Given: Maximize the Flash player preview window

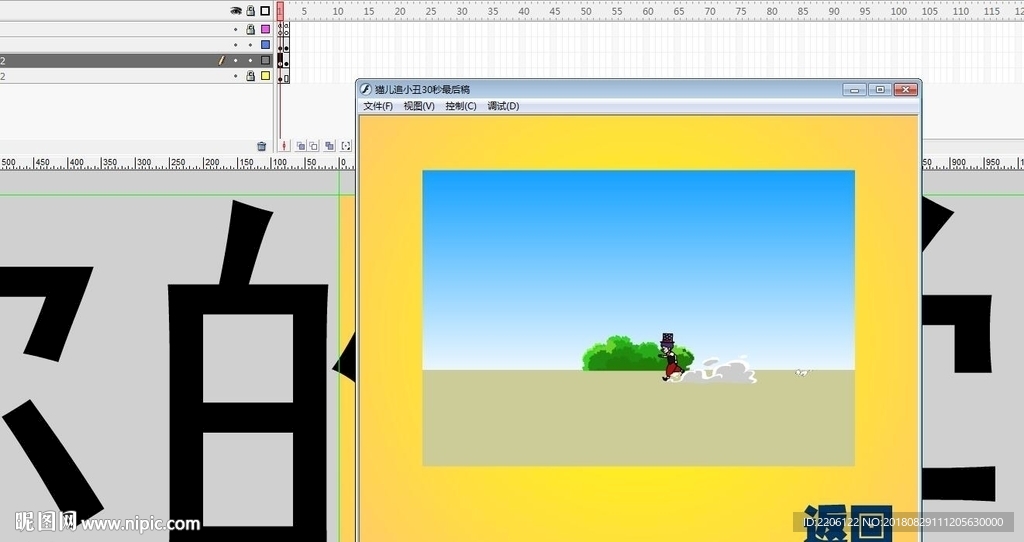Looking at the screenshot, I should pyautogui.click(x=880, y=89).
